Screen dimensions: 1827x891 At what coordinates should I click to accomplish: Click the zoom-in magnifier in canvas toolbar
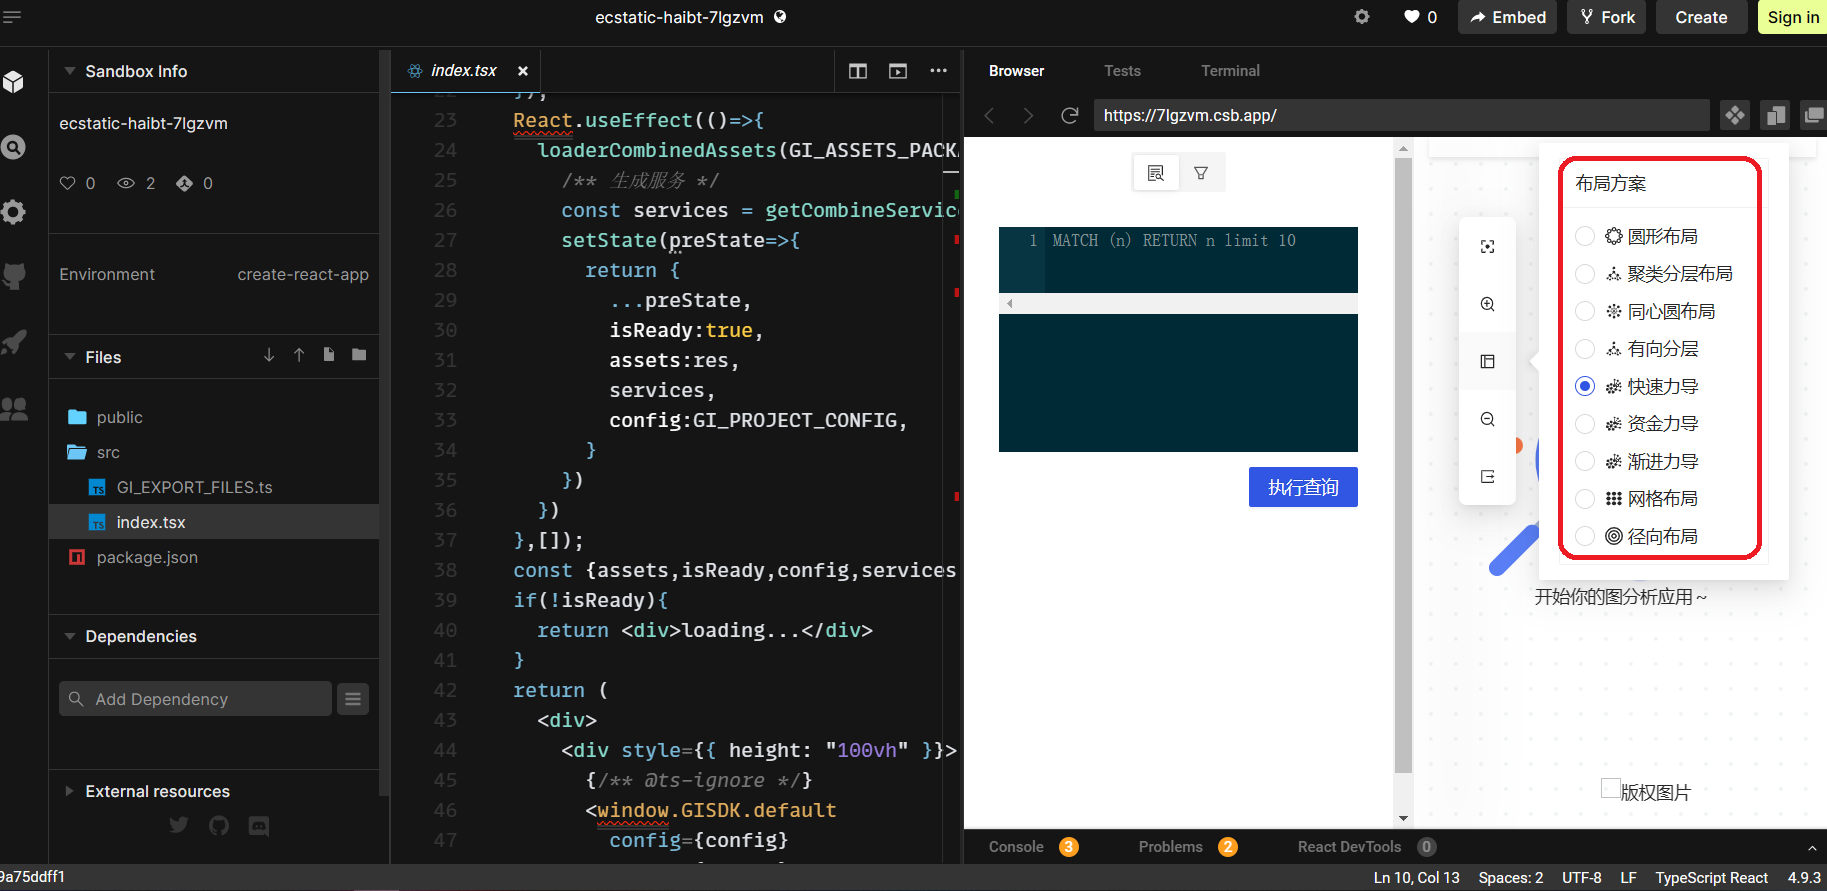point(1487,304)
